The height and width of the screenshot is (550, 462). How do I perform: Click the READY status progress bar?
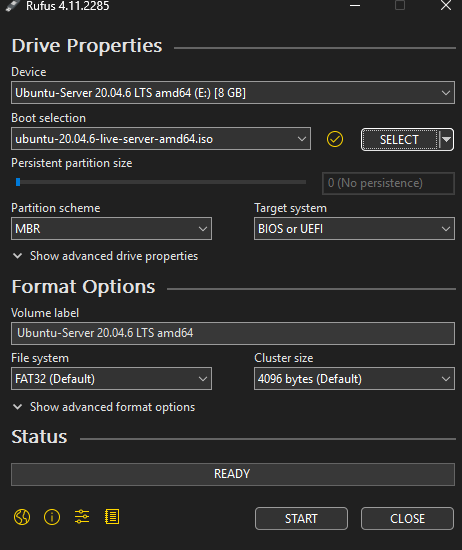[233, 474]
